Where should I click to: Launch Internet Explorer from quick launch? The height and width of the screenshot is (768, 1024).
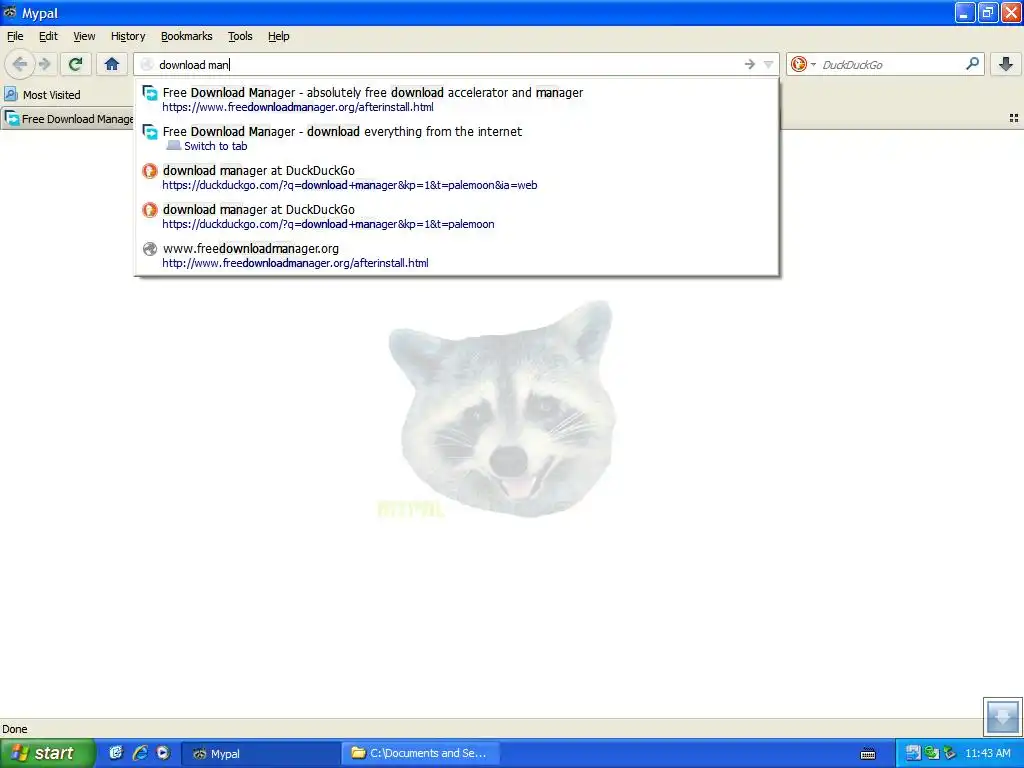[x=139, y=753]
